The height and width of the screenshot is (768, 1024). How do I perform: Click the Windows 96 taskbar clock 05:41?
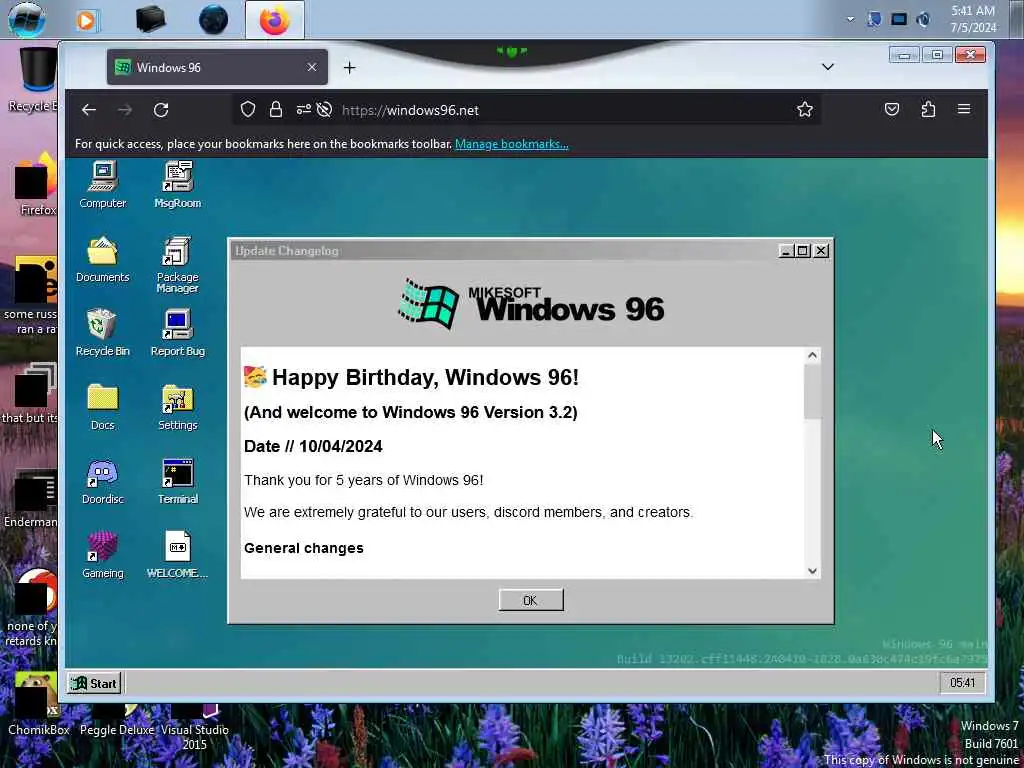click(962, 683)
